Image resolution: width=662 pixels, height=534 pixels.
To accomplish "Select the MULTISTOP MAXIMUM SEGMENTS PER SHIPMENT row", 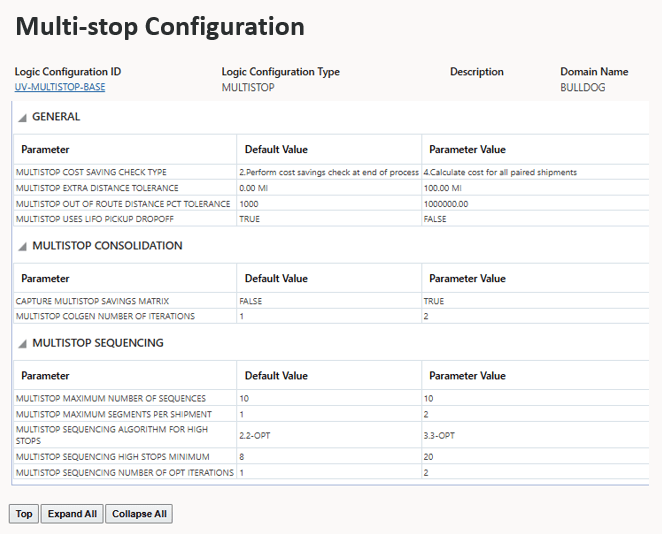I will click(x=114, y=414).
